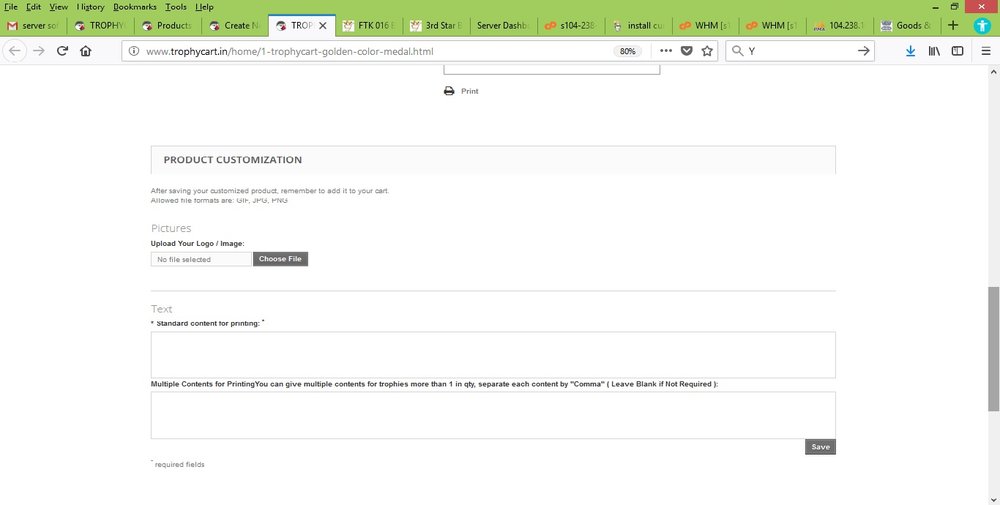Click the Choose File button
The width and height of the screenshot is (1000, 505).
pyautogui.click(x=281, y=259)
